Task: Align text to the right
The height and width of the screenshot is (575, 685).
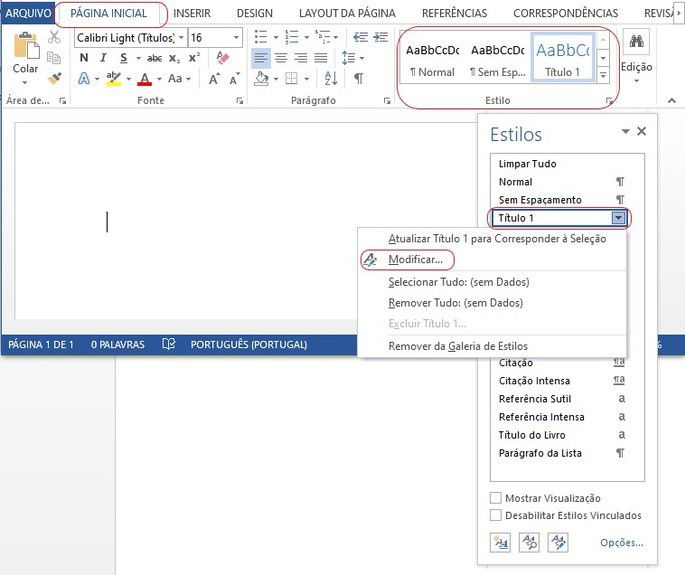Action: pyautogui.click(x=301, y=58)
